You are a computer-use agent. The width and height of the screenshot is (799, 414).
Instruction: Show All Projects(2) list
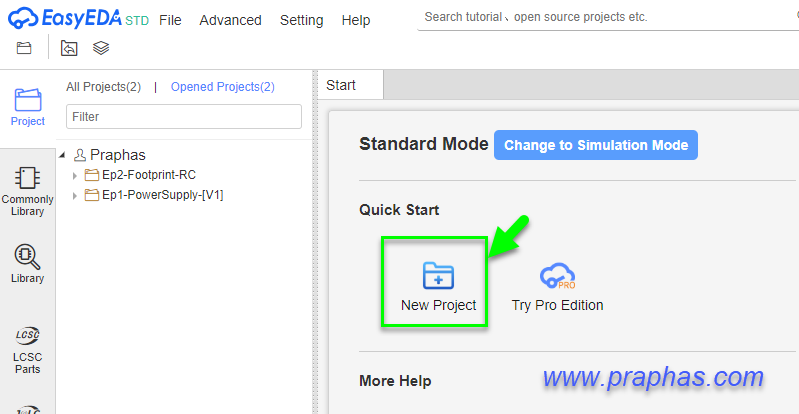click(x=103, y=87)
